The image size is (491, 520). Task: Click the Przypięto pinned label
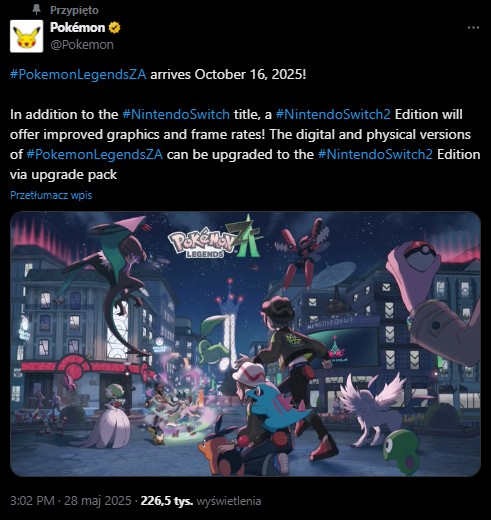coord(74,10)
